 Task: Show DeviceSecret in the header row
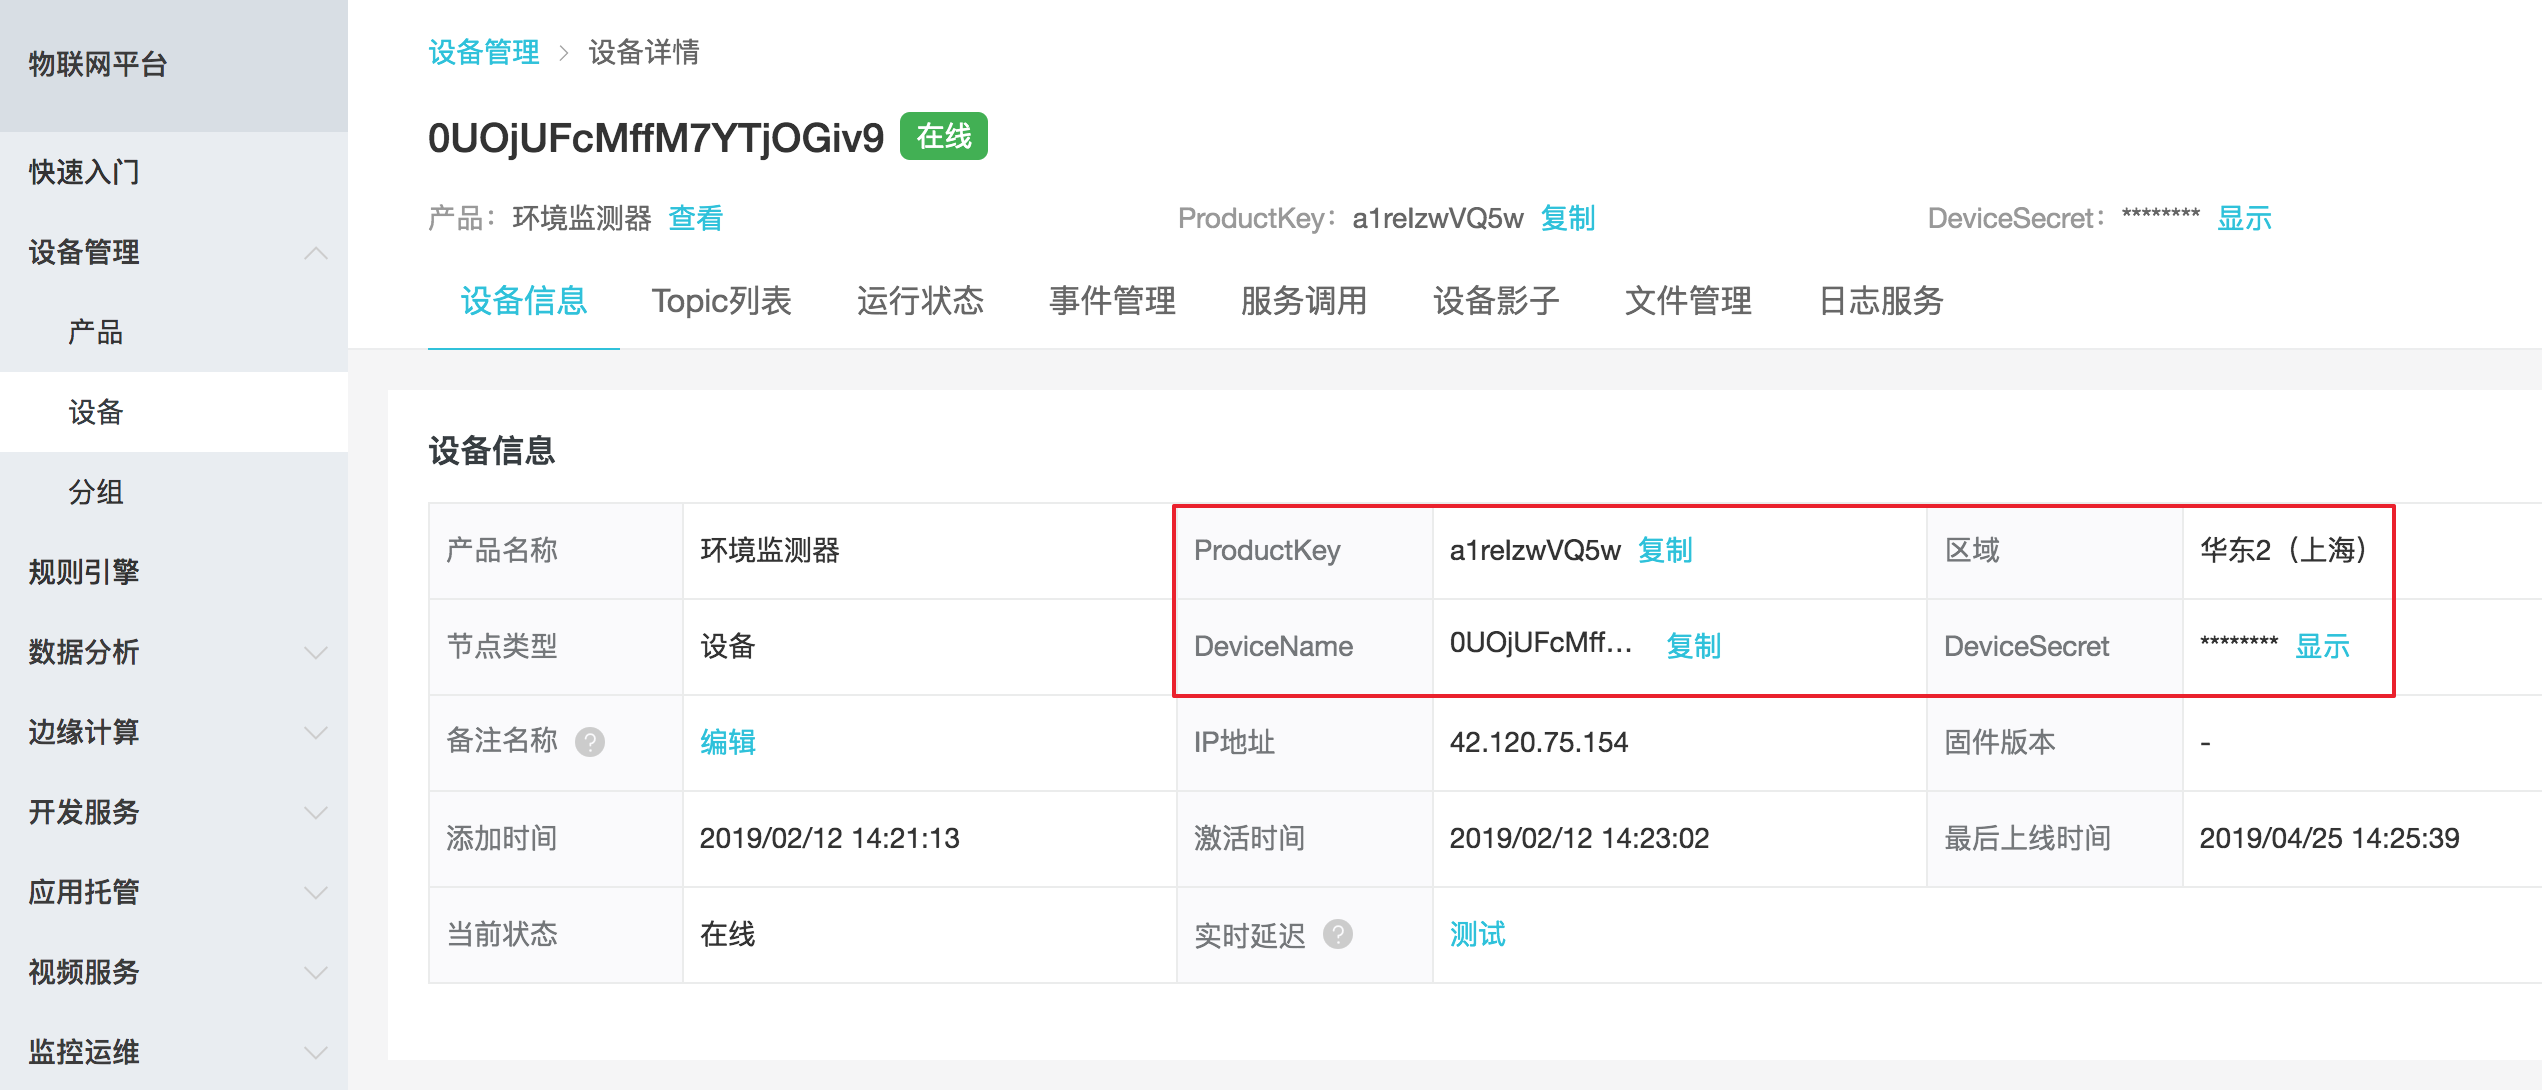point(2245,218)
